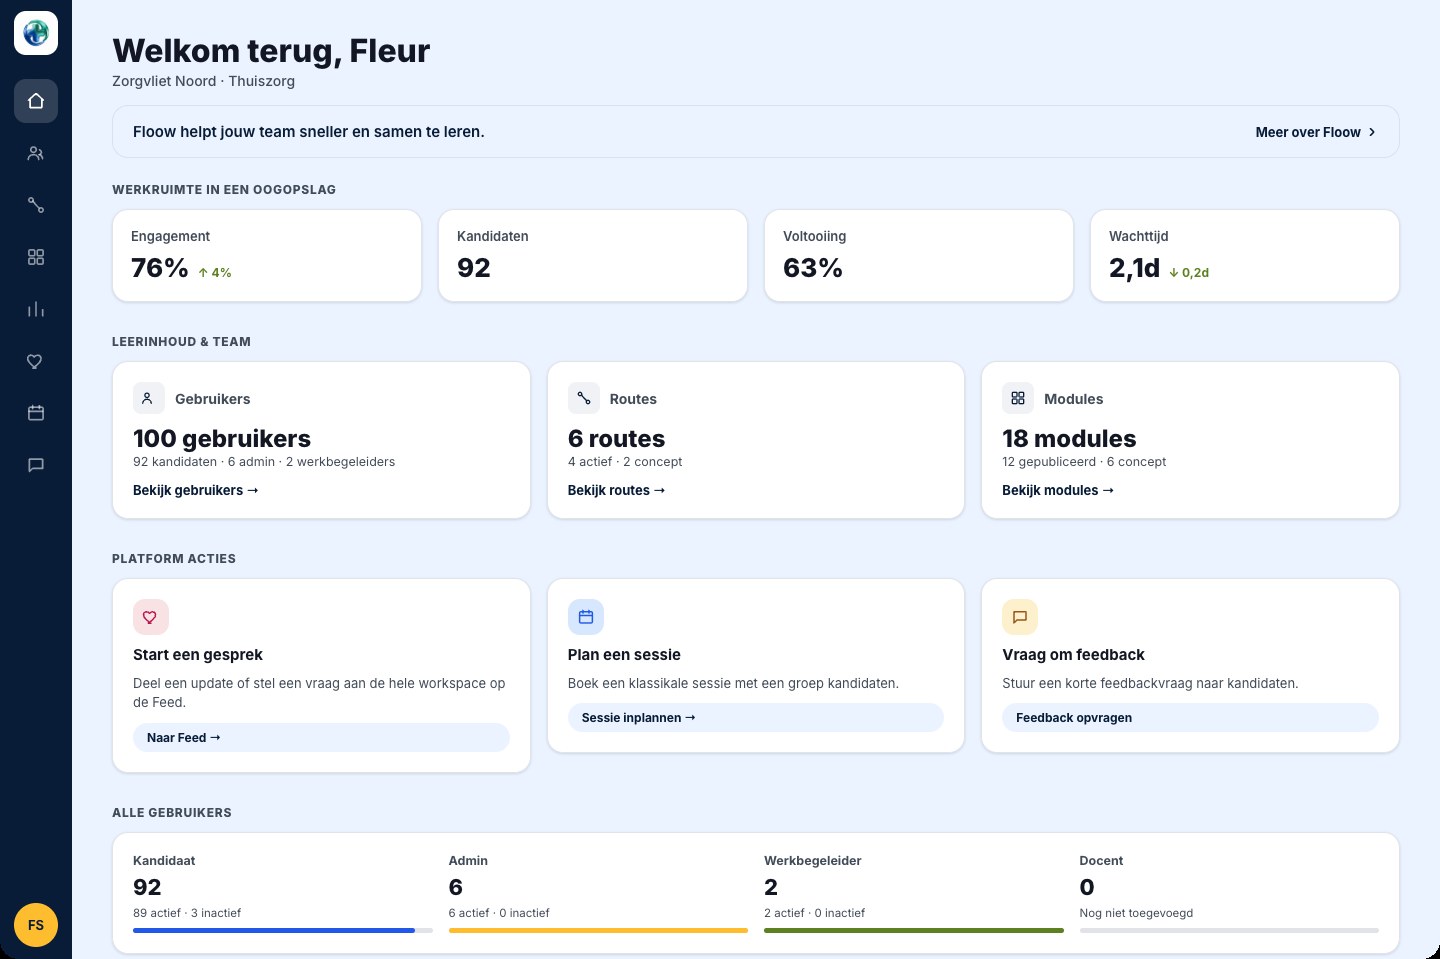Click the person icon on Gebruikers card

148,398
